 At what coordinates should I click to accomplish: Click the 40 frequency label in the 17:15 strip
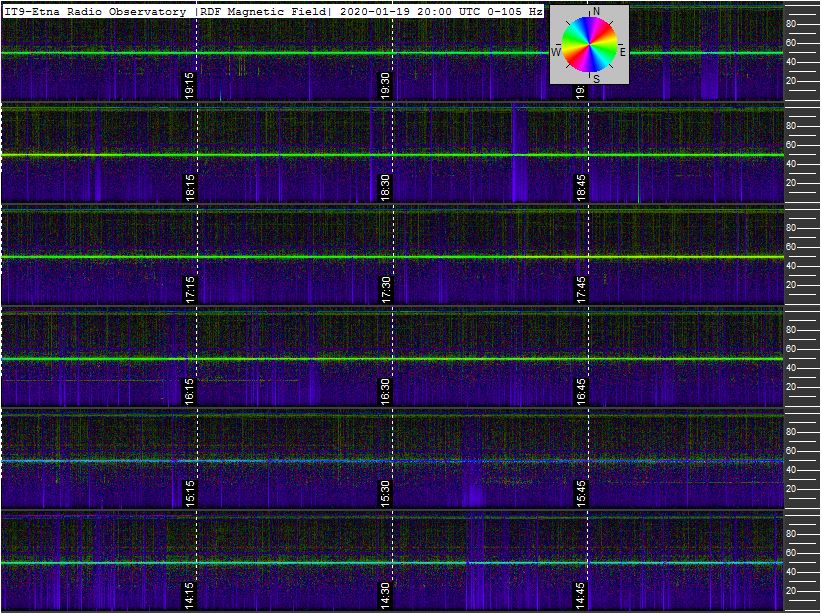[792, 266]
